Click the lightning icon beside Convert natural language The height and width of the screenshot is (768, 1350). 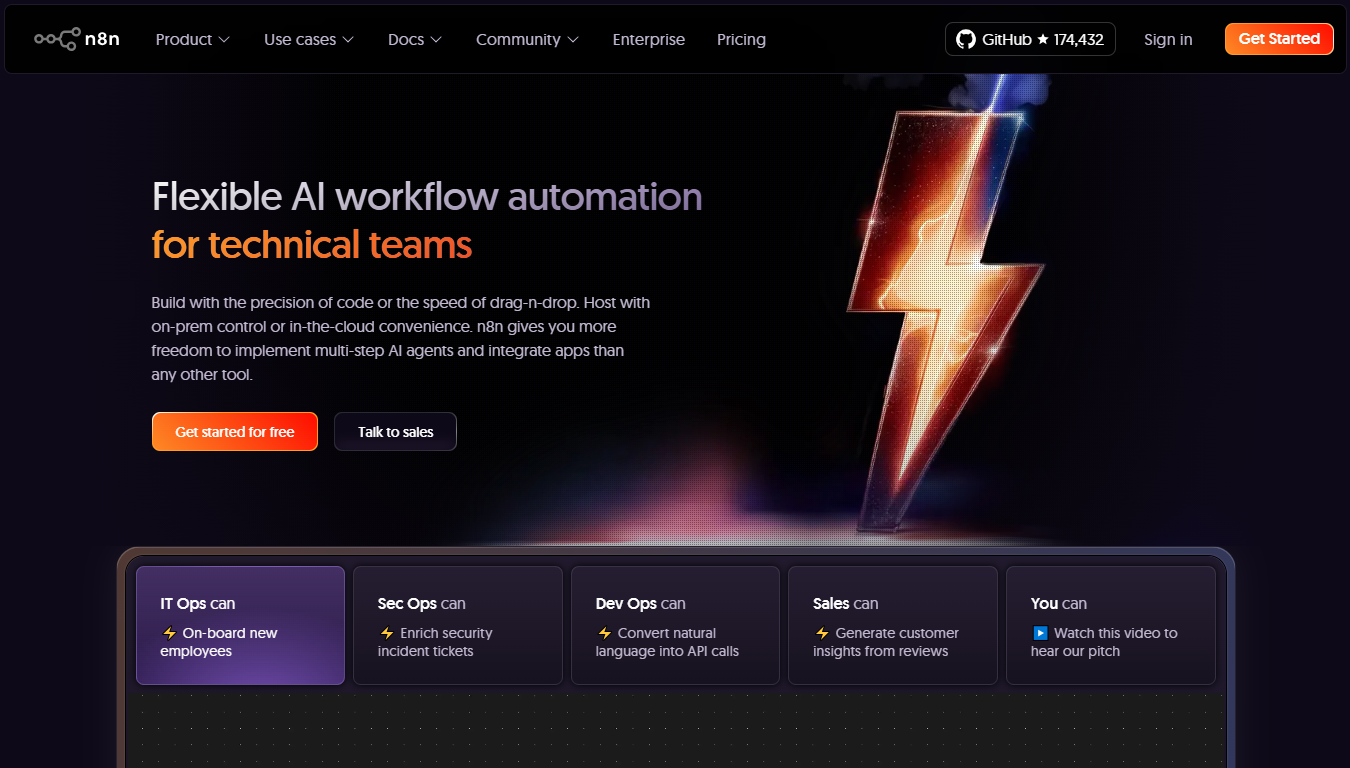pyautogui.click(x=604, y=633)
